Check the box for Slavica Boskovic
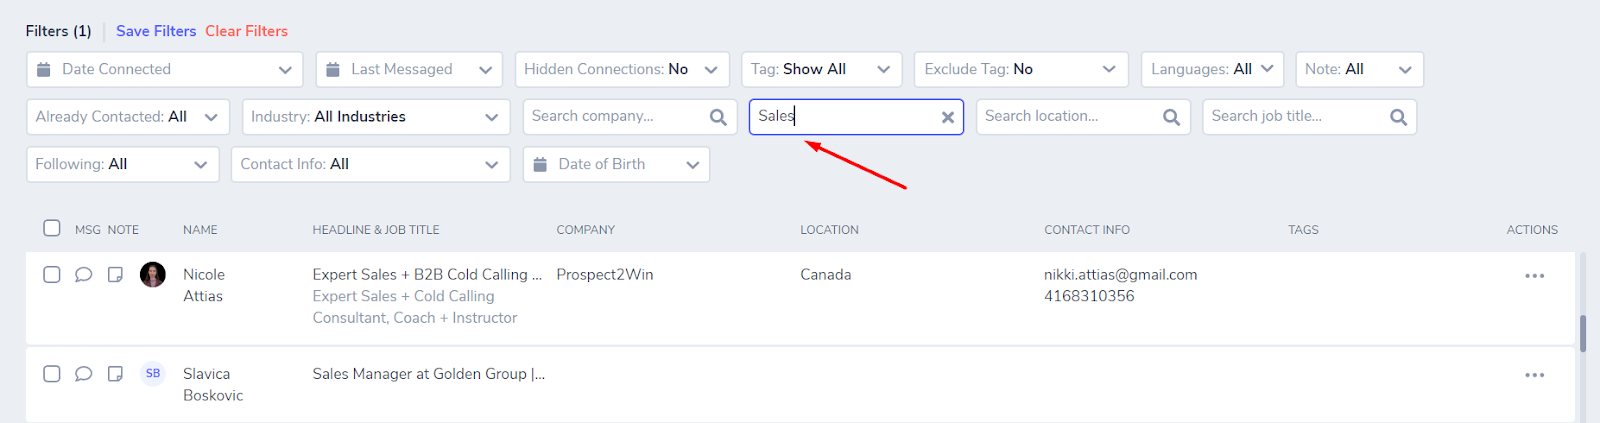1600x423 pixels. [52, 373]
